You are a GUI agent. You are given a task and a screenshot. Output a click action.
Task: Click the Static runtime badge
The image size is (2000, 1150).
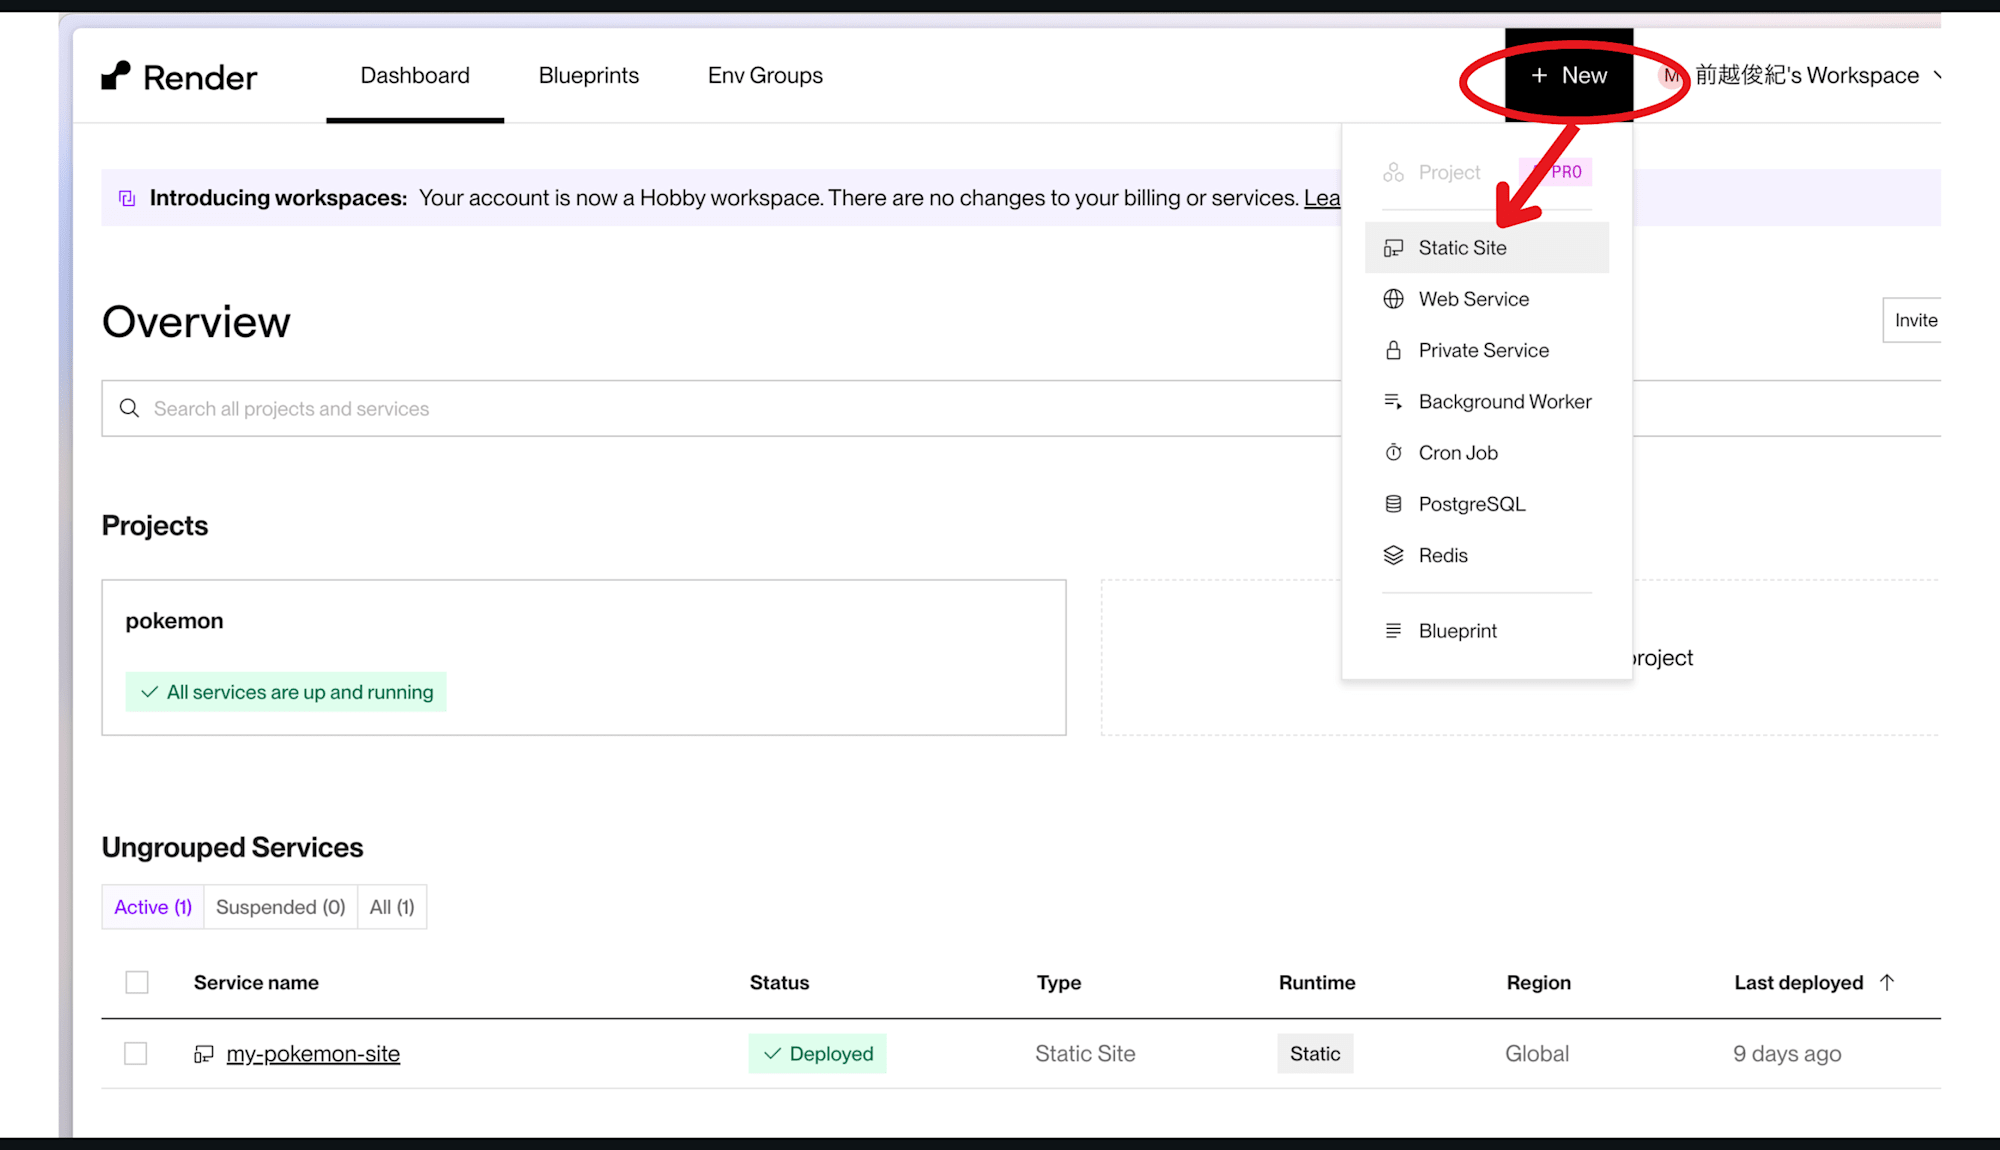[x=1315, y=1054]
